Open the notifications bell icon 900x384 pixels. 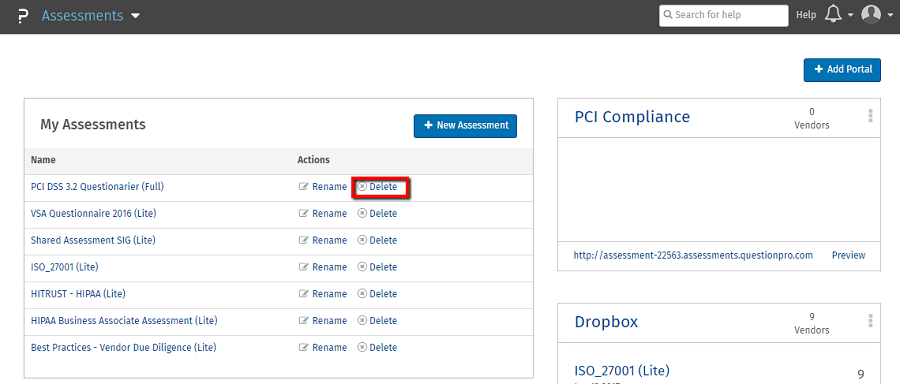pyautogui.click(x=833, y=15)
